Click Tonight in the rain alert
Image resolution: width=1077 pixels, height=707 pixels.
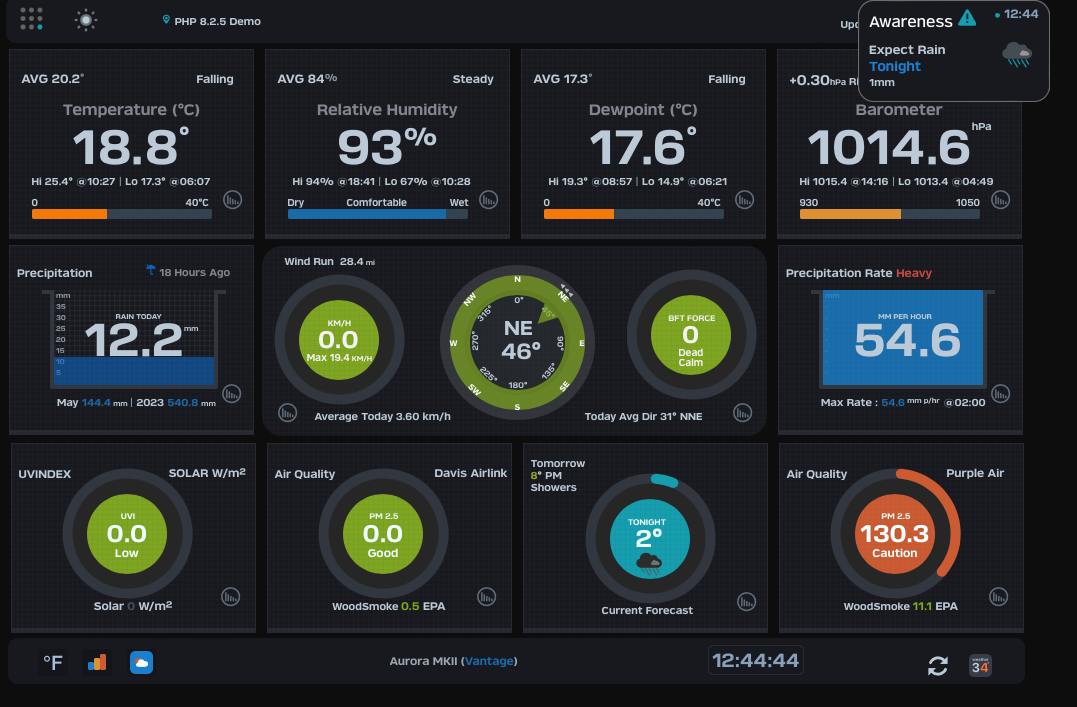coord(894,66)
